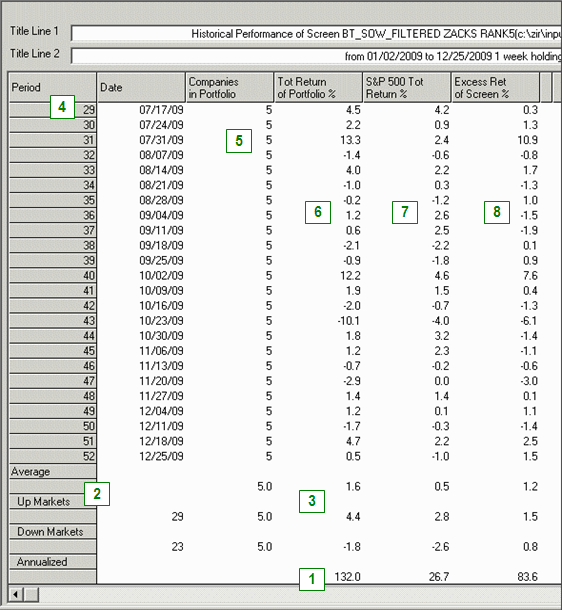Click the horizontal scrollbar left arrow
Screen dimensions: 562x610
coord(16,594)
